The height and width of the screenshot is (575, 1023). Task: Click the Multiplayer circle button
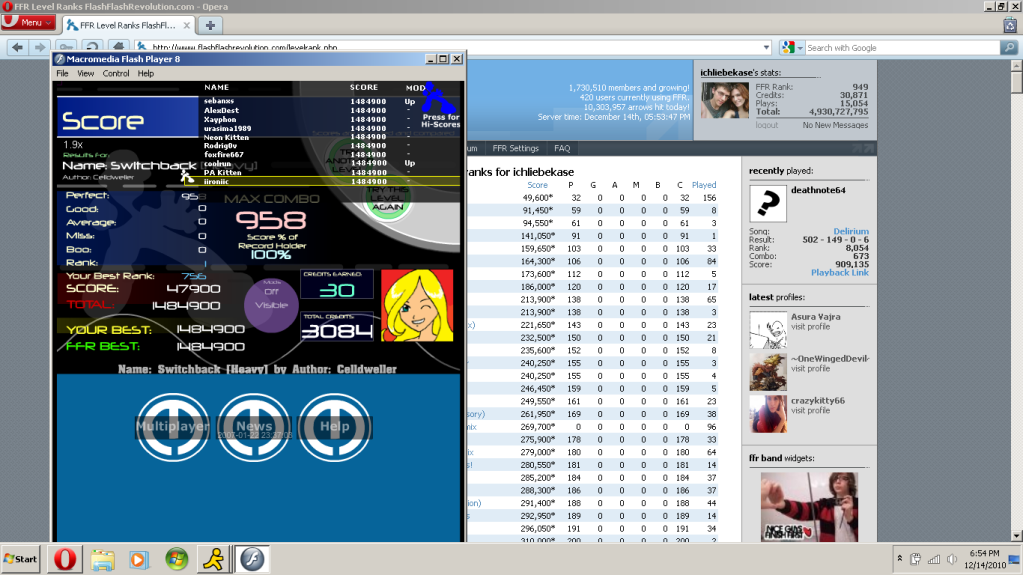point(173,427)
